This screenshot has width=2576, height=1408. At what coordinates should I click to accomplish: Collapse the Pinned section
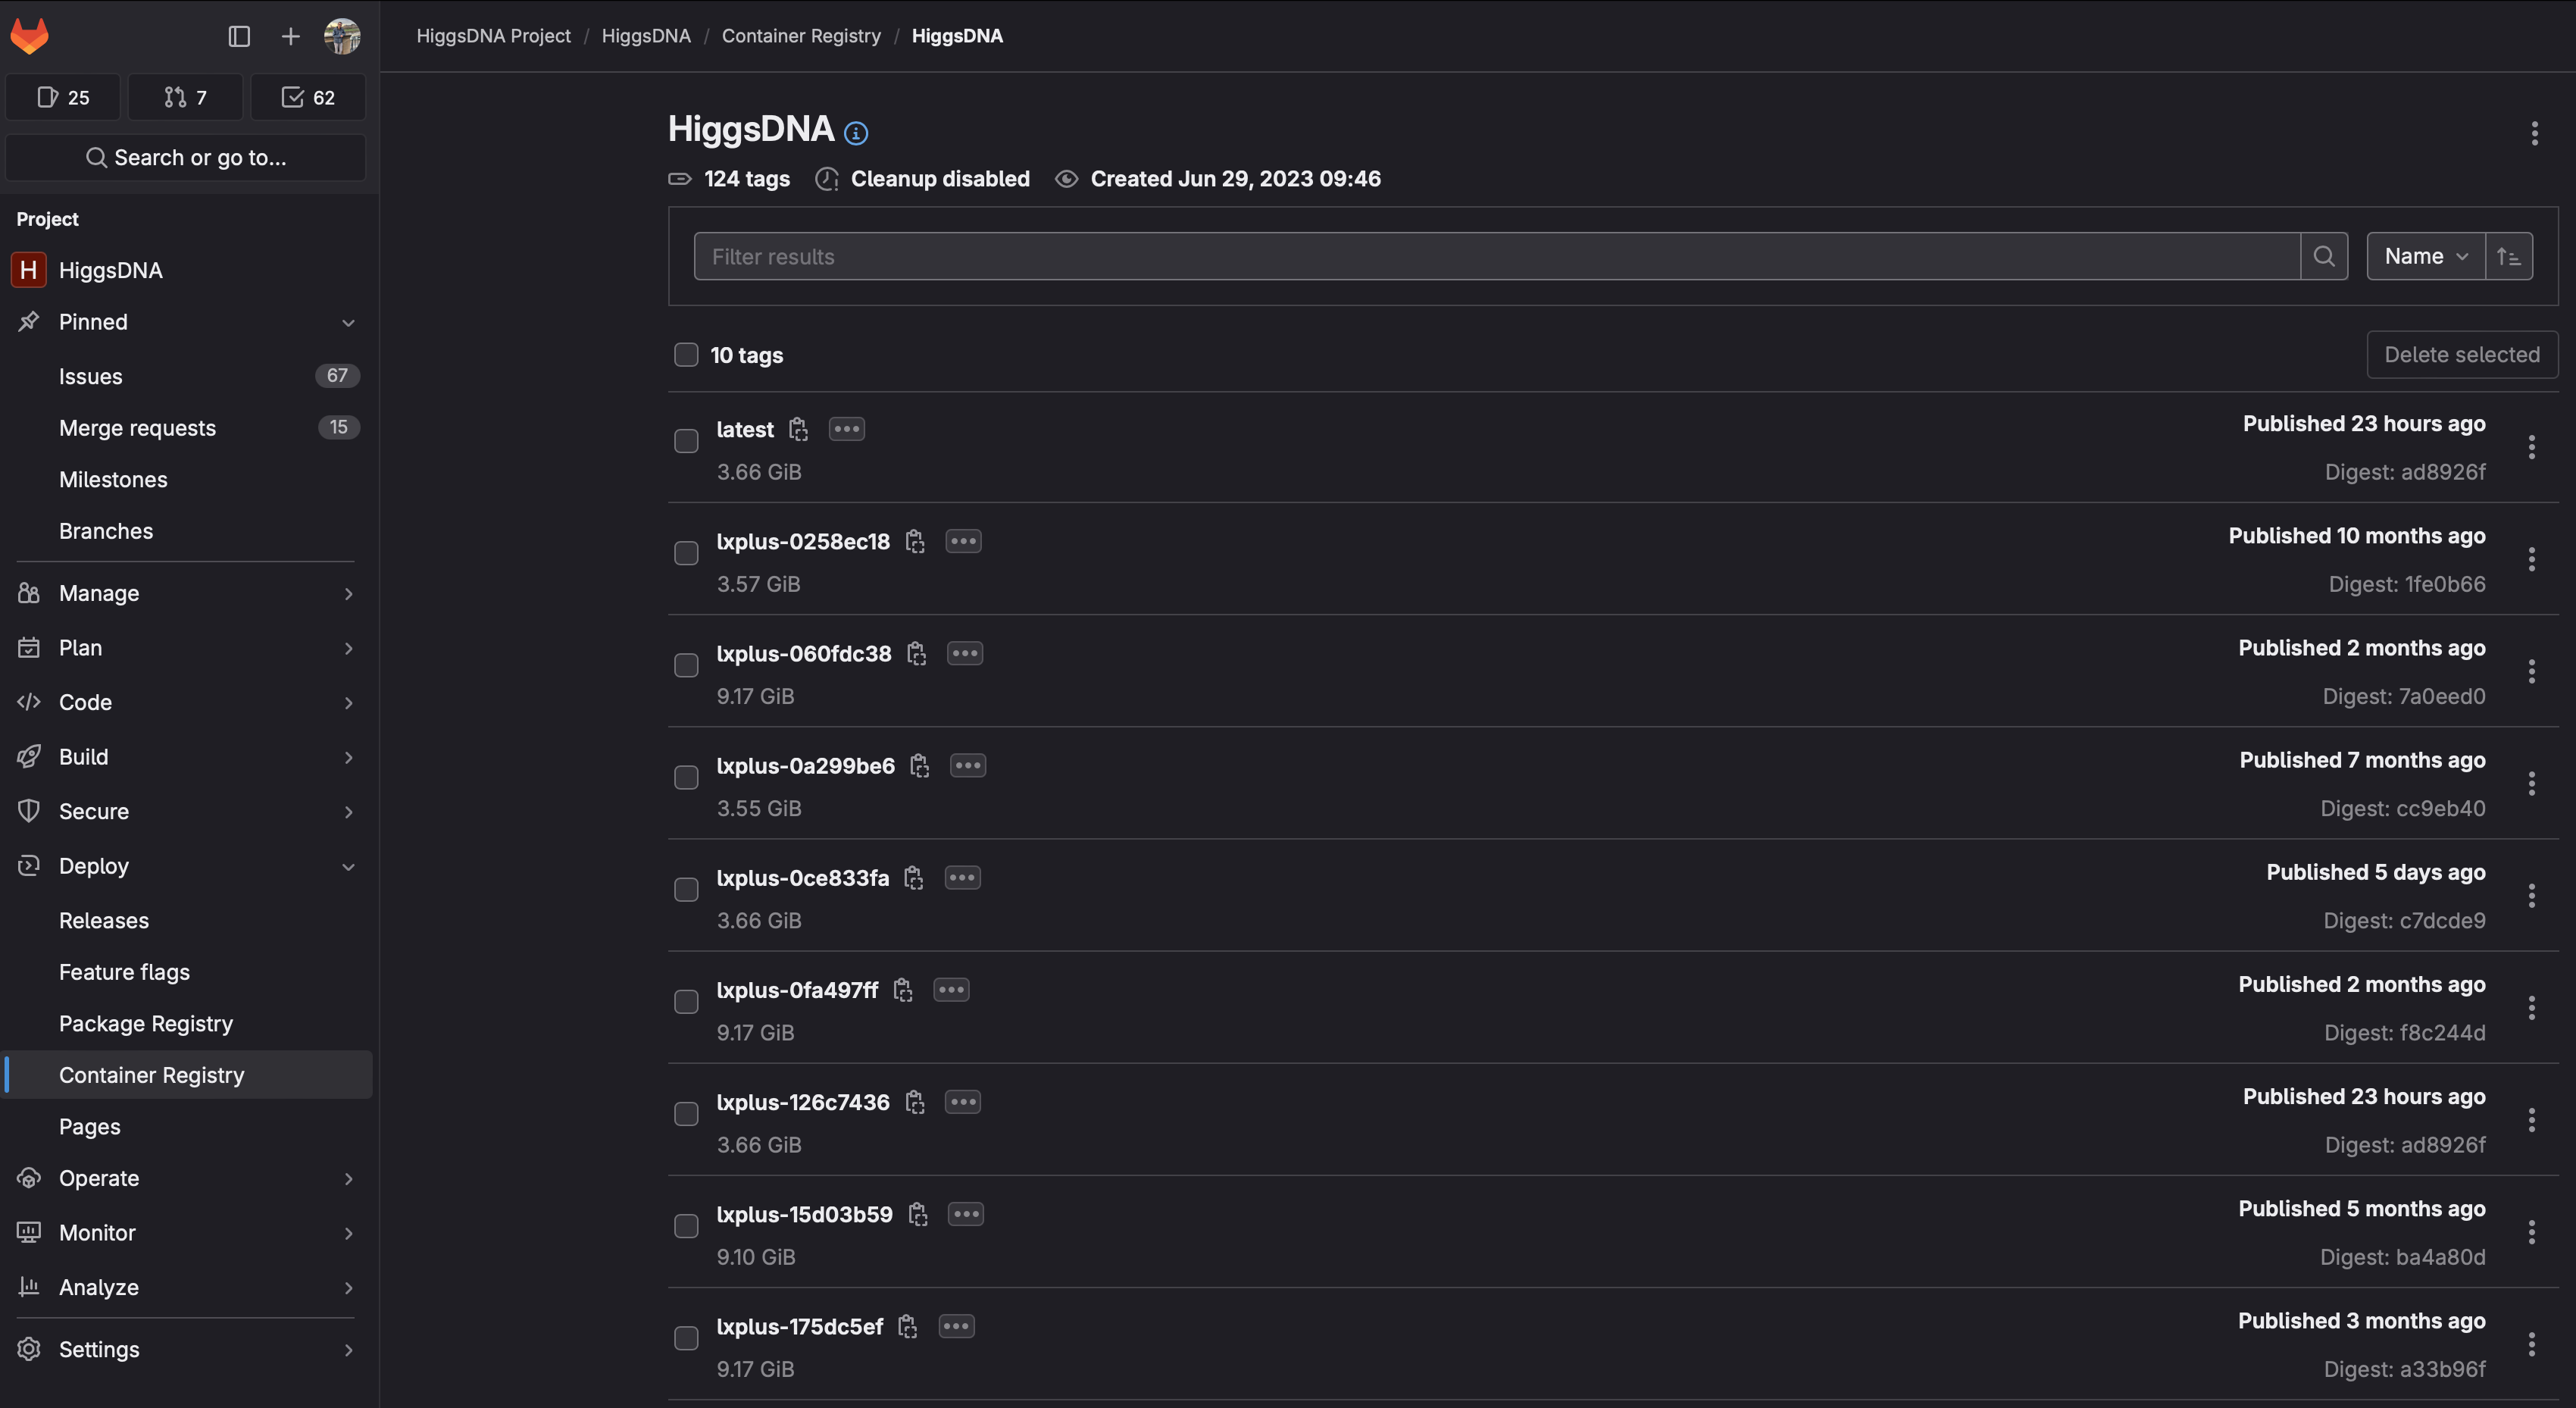(186, 322)
